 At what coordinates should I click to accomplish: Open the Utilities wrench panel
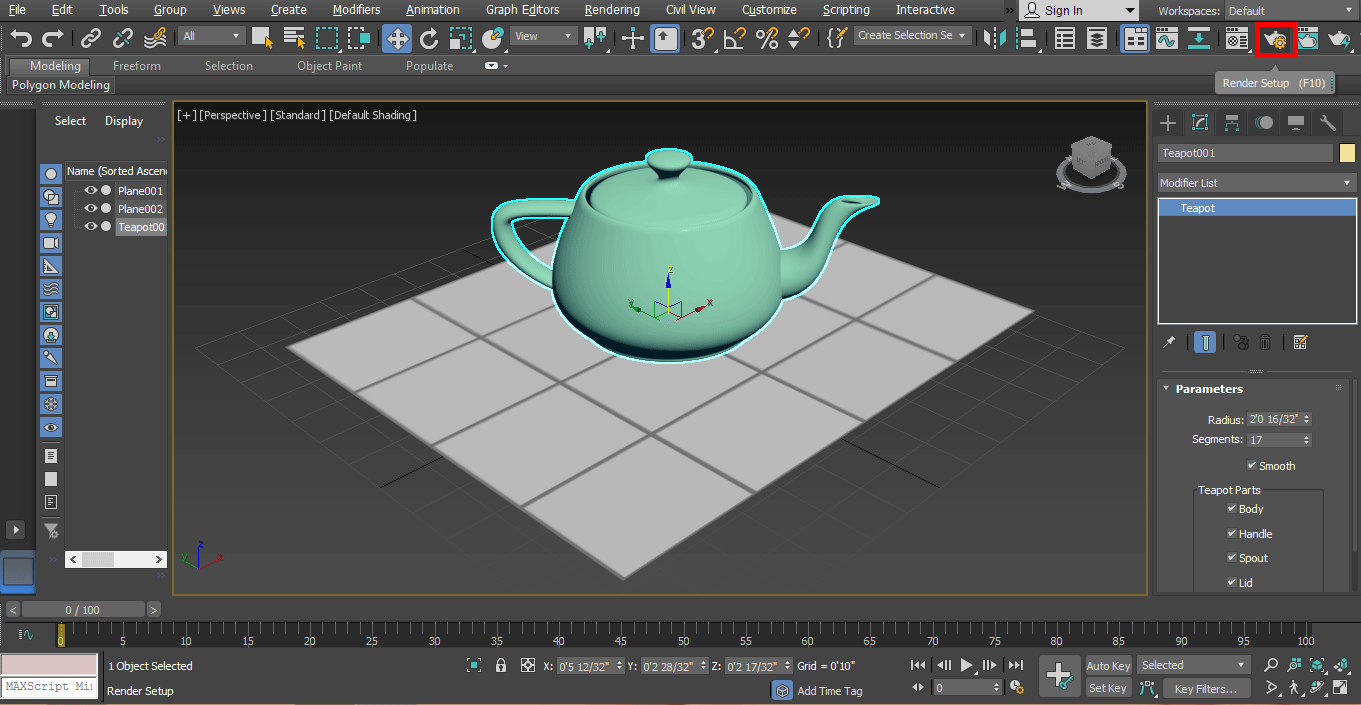pos(1328,123)
